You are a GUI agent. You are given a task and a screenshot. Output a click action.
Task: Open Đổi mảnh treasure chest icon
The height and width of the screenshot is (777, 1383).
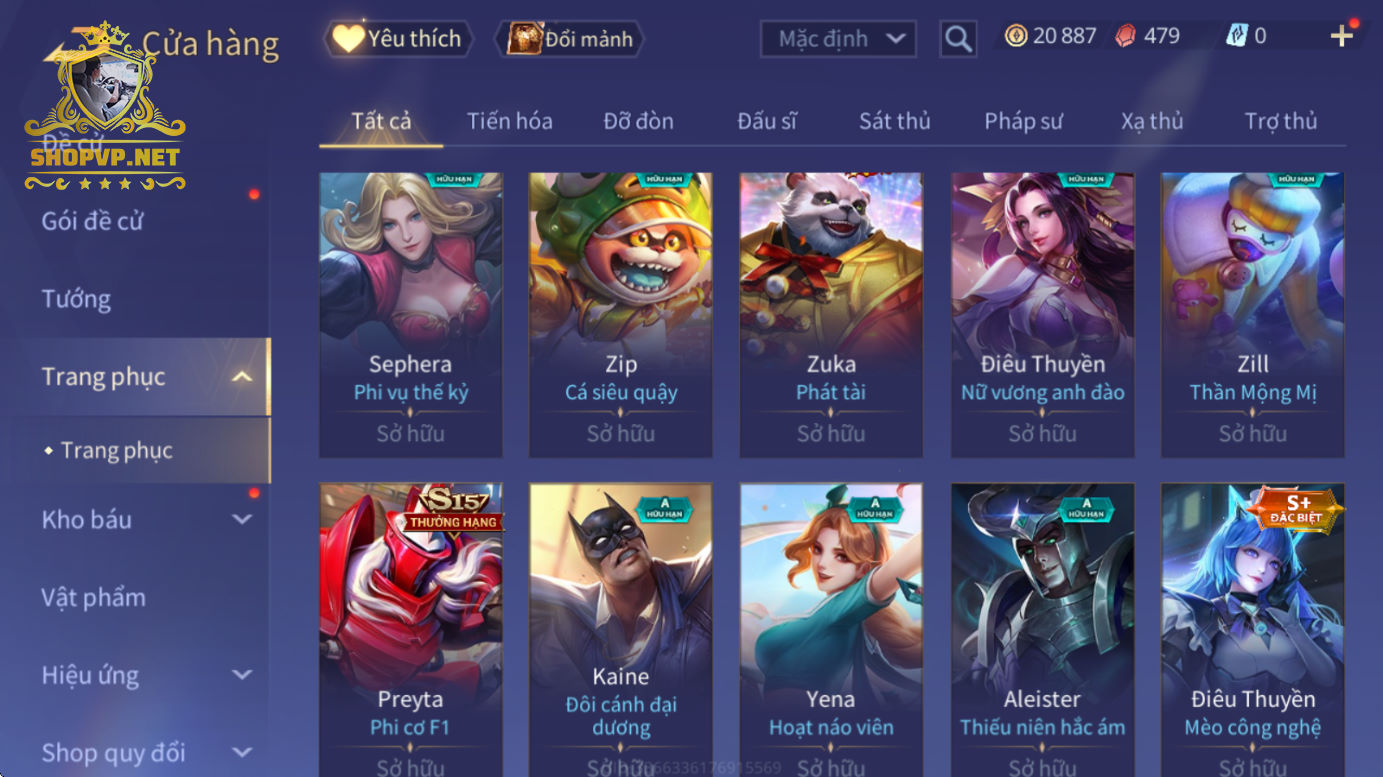tap(524, 39)
